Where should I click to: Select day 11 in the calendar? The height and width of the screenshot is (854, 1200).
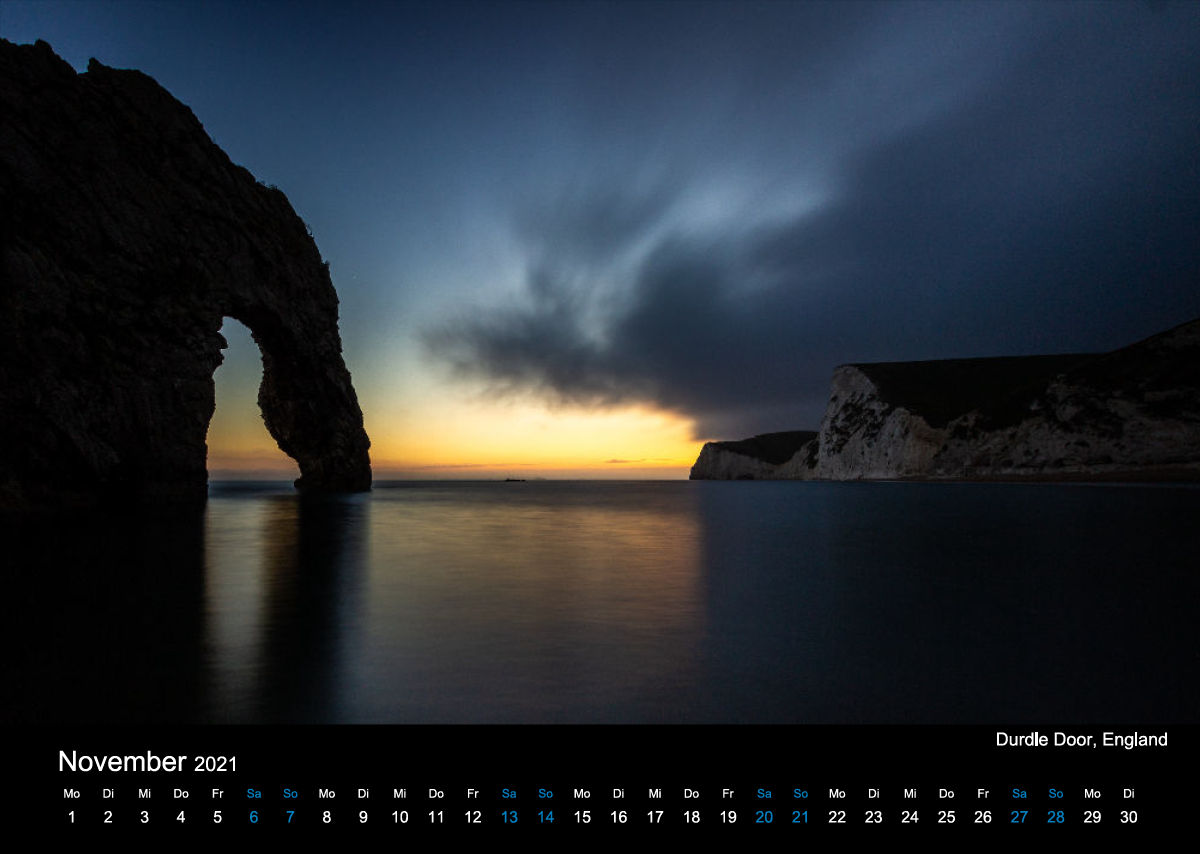[x=436, y=817]
